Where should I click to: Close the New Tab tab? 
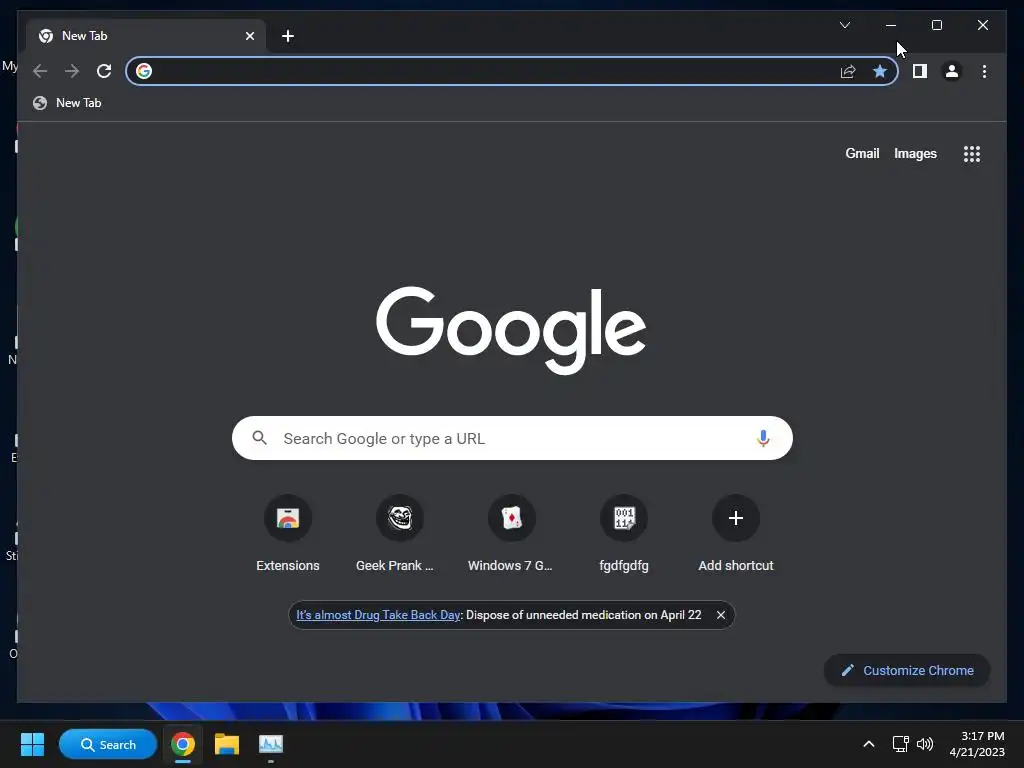coord(249,36)
